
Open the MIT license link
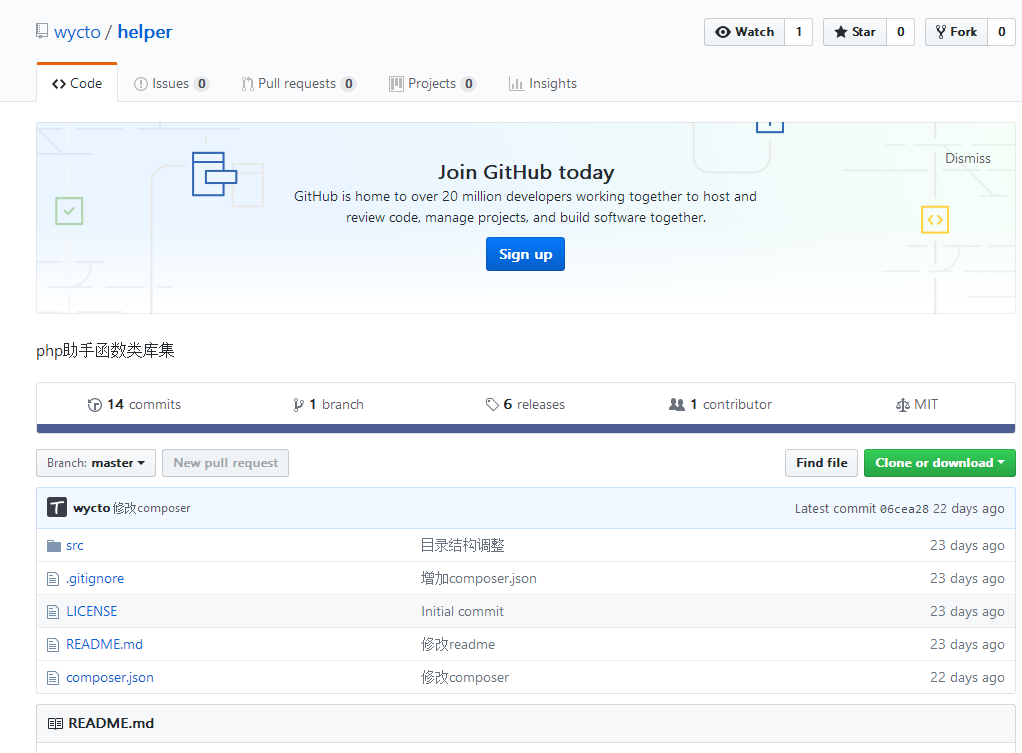917,405
